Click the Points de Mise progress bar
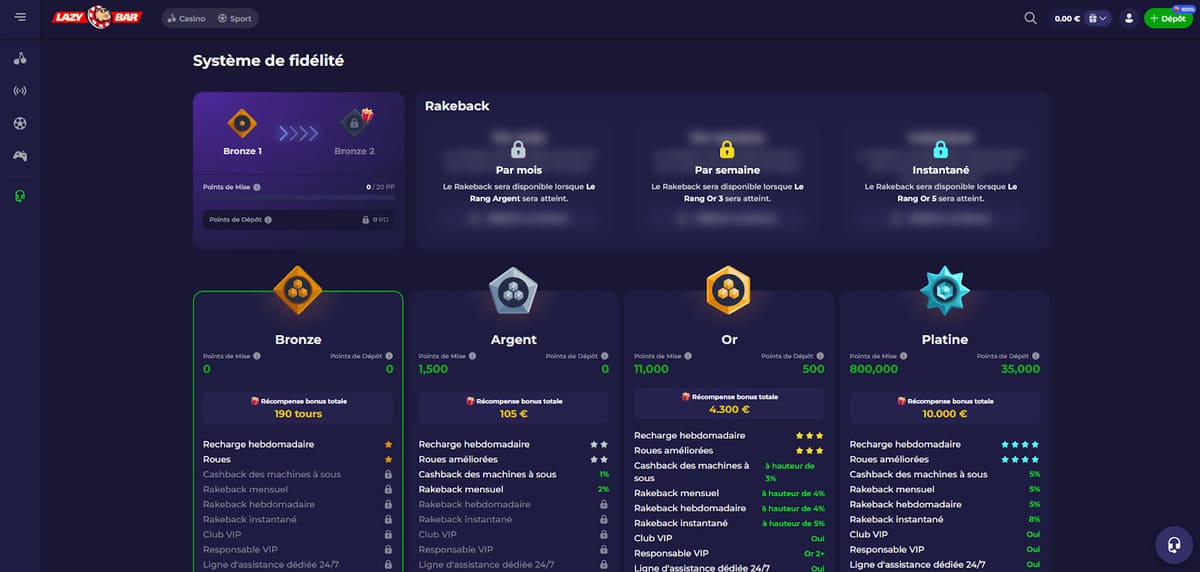This screenshot has height=572, width=1200. pyautogui.click(x=298, y=197)
